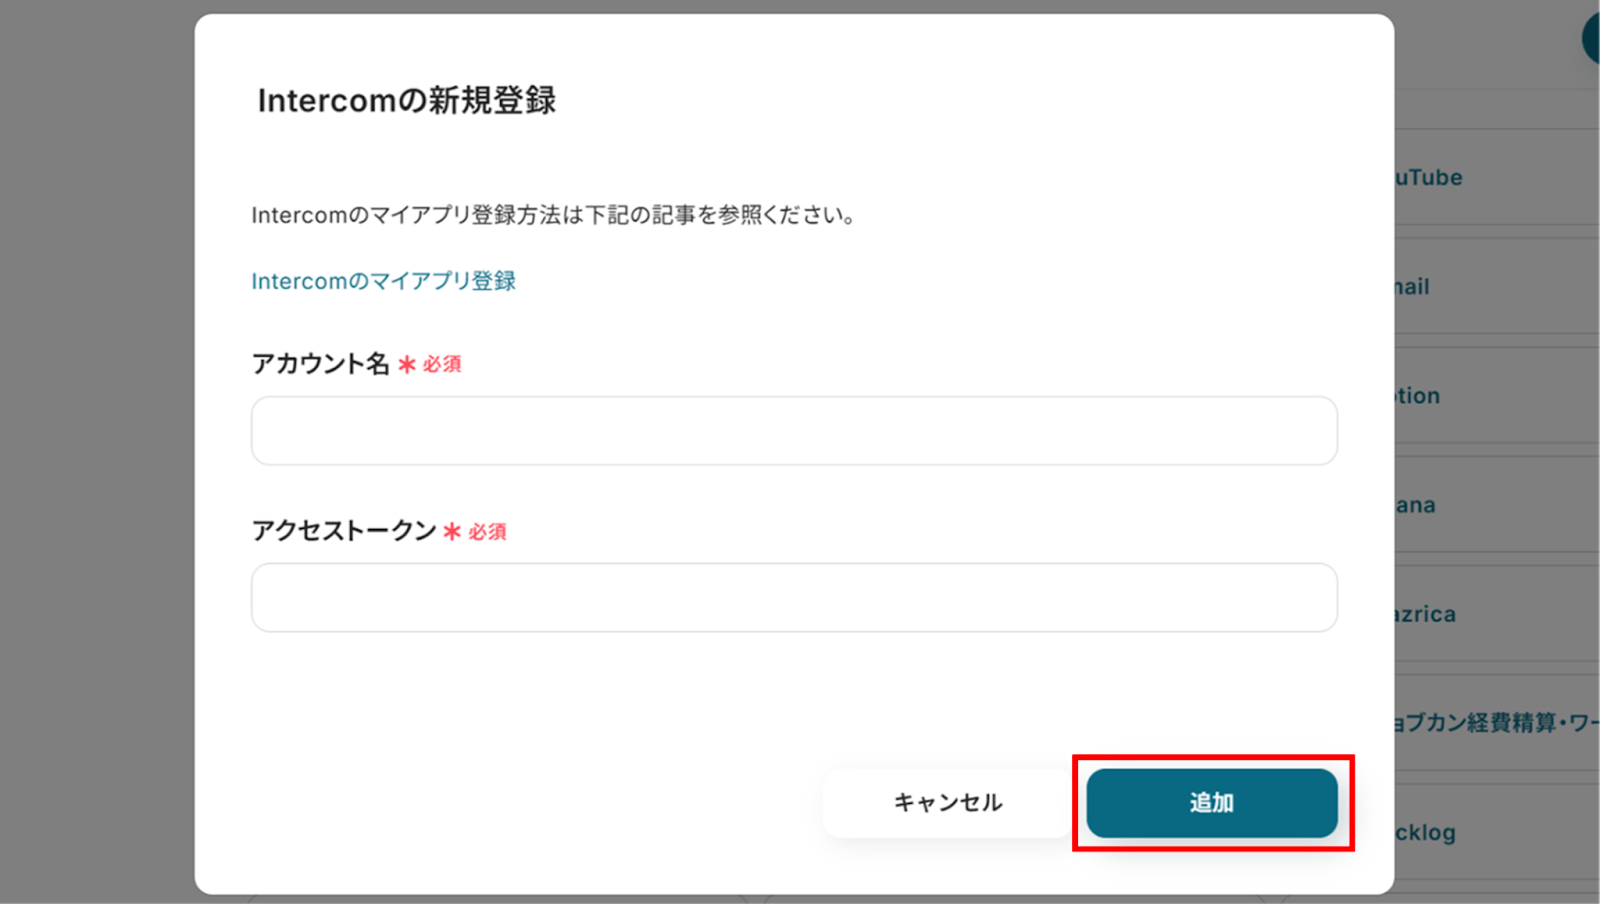
Task: Pick the Notion app in the background list
Action: (1420, 396)
